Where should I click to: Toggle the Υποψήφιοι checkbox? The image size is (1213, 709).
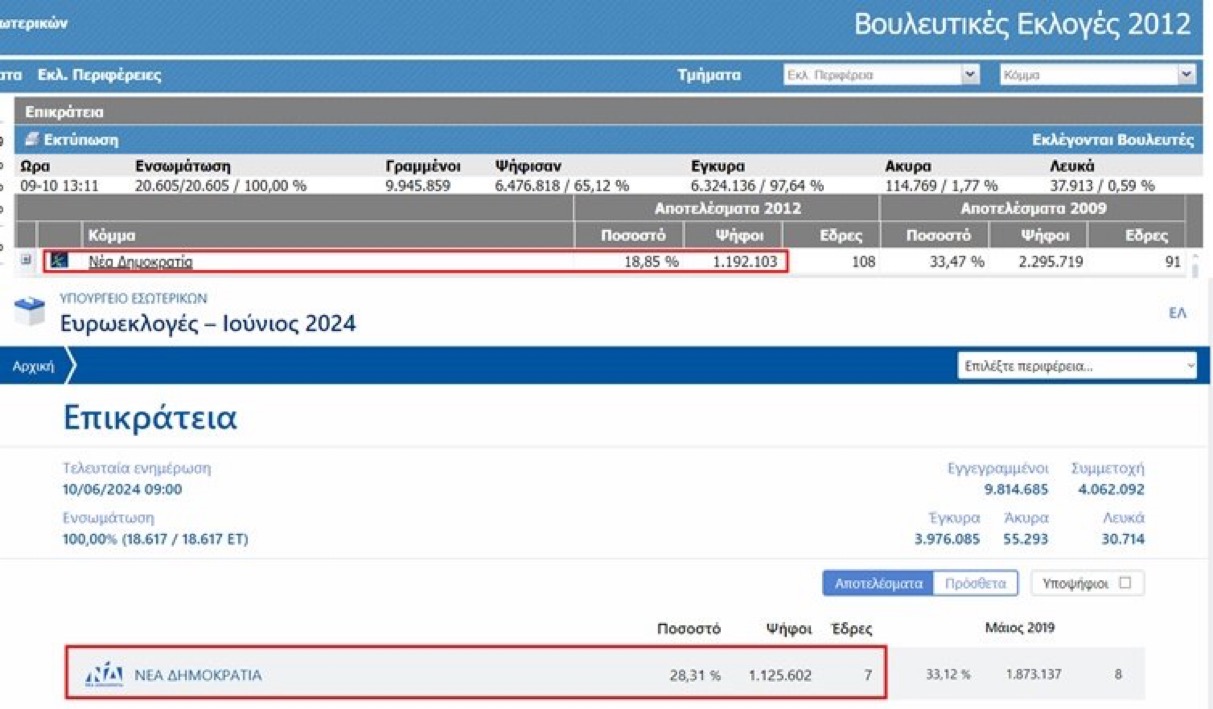(1125, 583)
